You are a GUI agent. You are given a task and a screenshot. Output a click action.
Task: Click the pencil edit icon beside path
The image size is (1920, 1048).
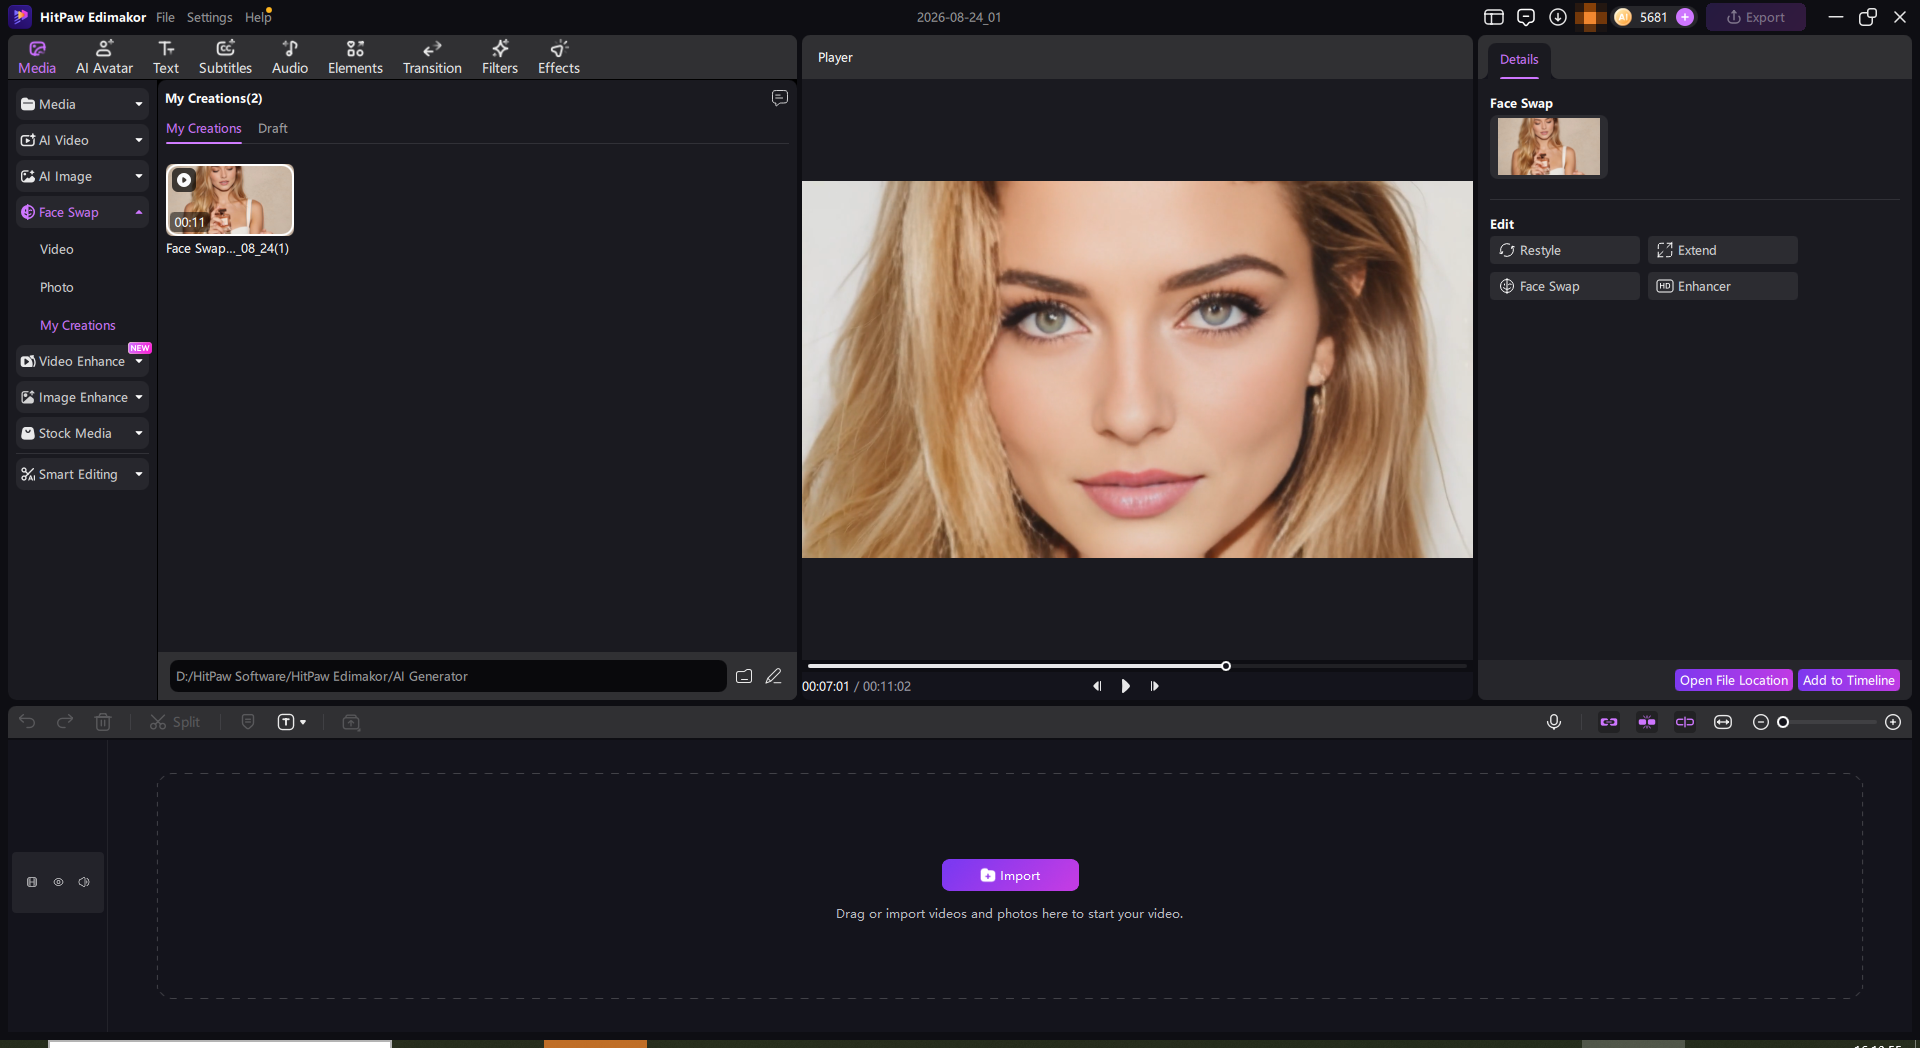tap(774, 676)
